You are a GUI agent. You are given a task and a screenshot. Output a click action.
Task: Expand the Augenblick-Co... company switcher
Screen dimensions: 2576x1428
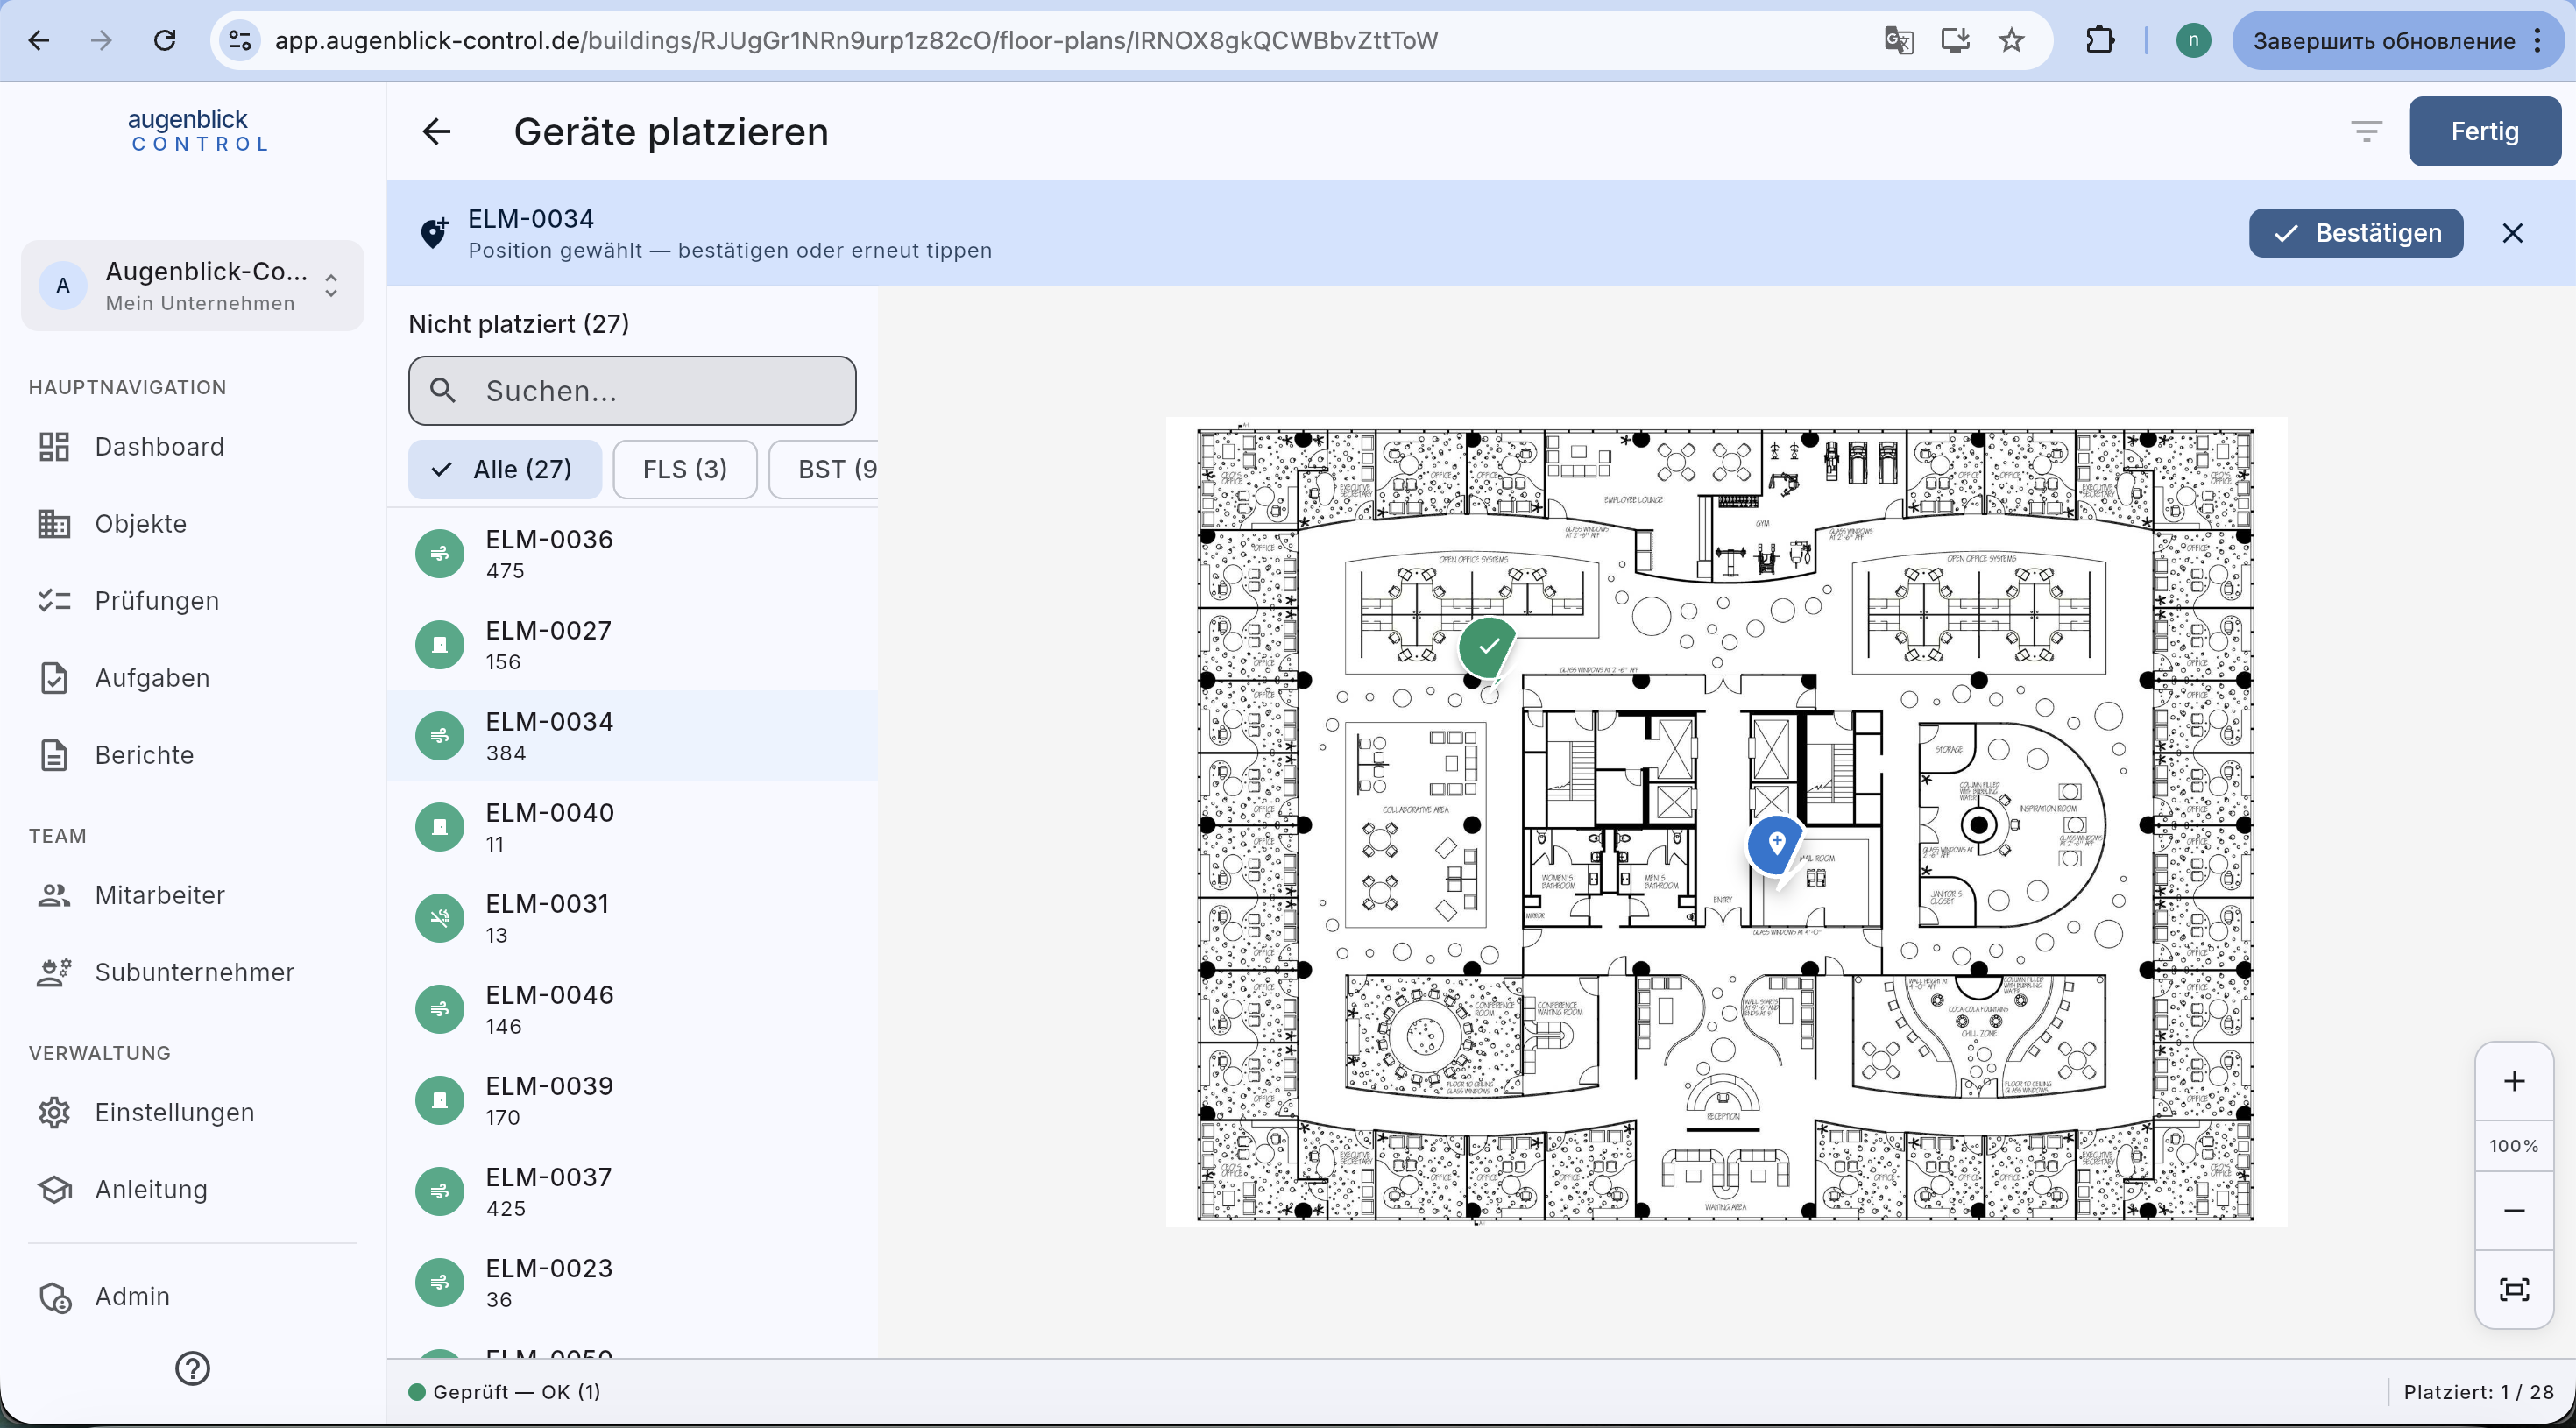tap(192, 286)
